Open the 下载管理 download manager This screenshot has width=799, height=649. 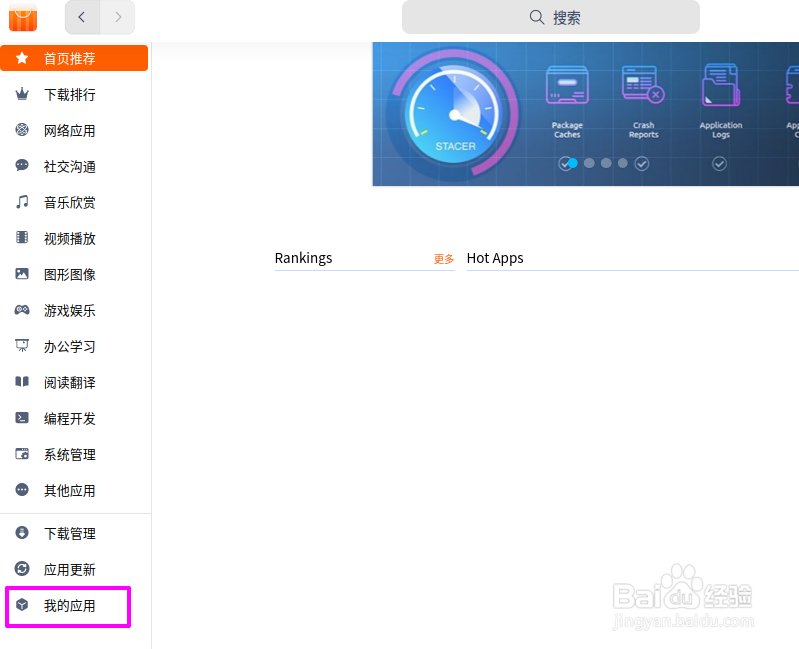[74, 533]
